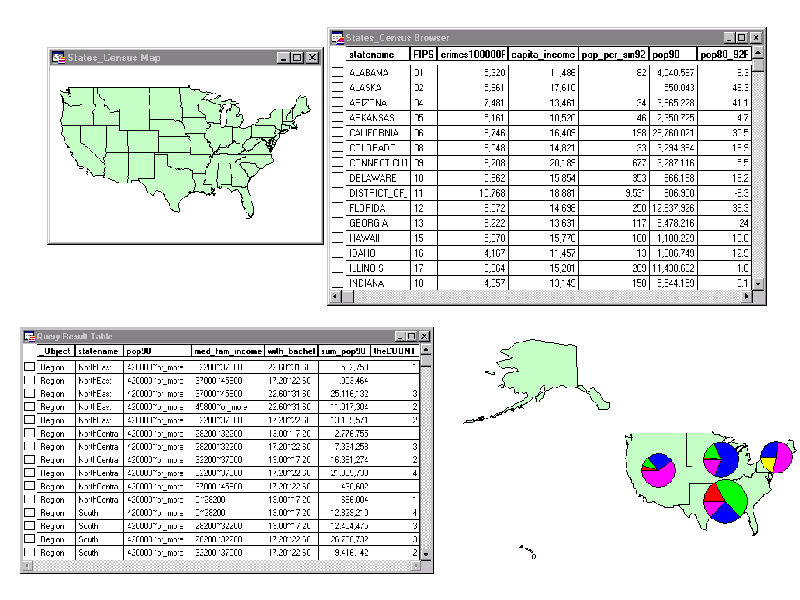Screen dimensions: 800x600
Task: Click the States_Census Browser window icon
Action: (338, 38)
